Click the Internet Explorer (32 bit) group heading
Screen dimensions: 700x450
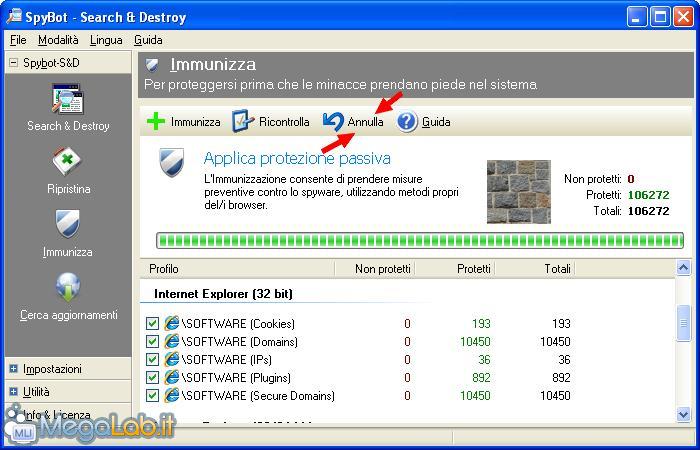click(223, 294)
